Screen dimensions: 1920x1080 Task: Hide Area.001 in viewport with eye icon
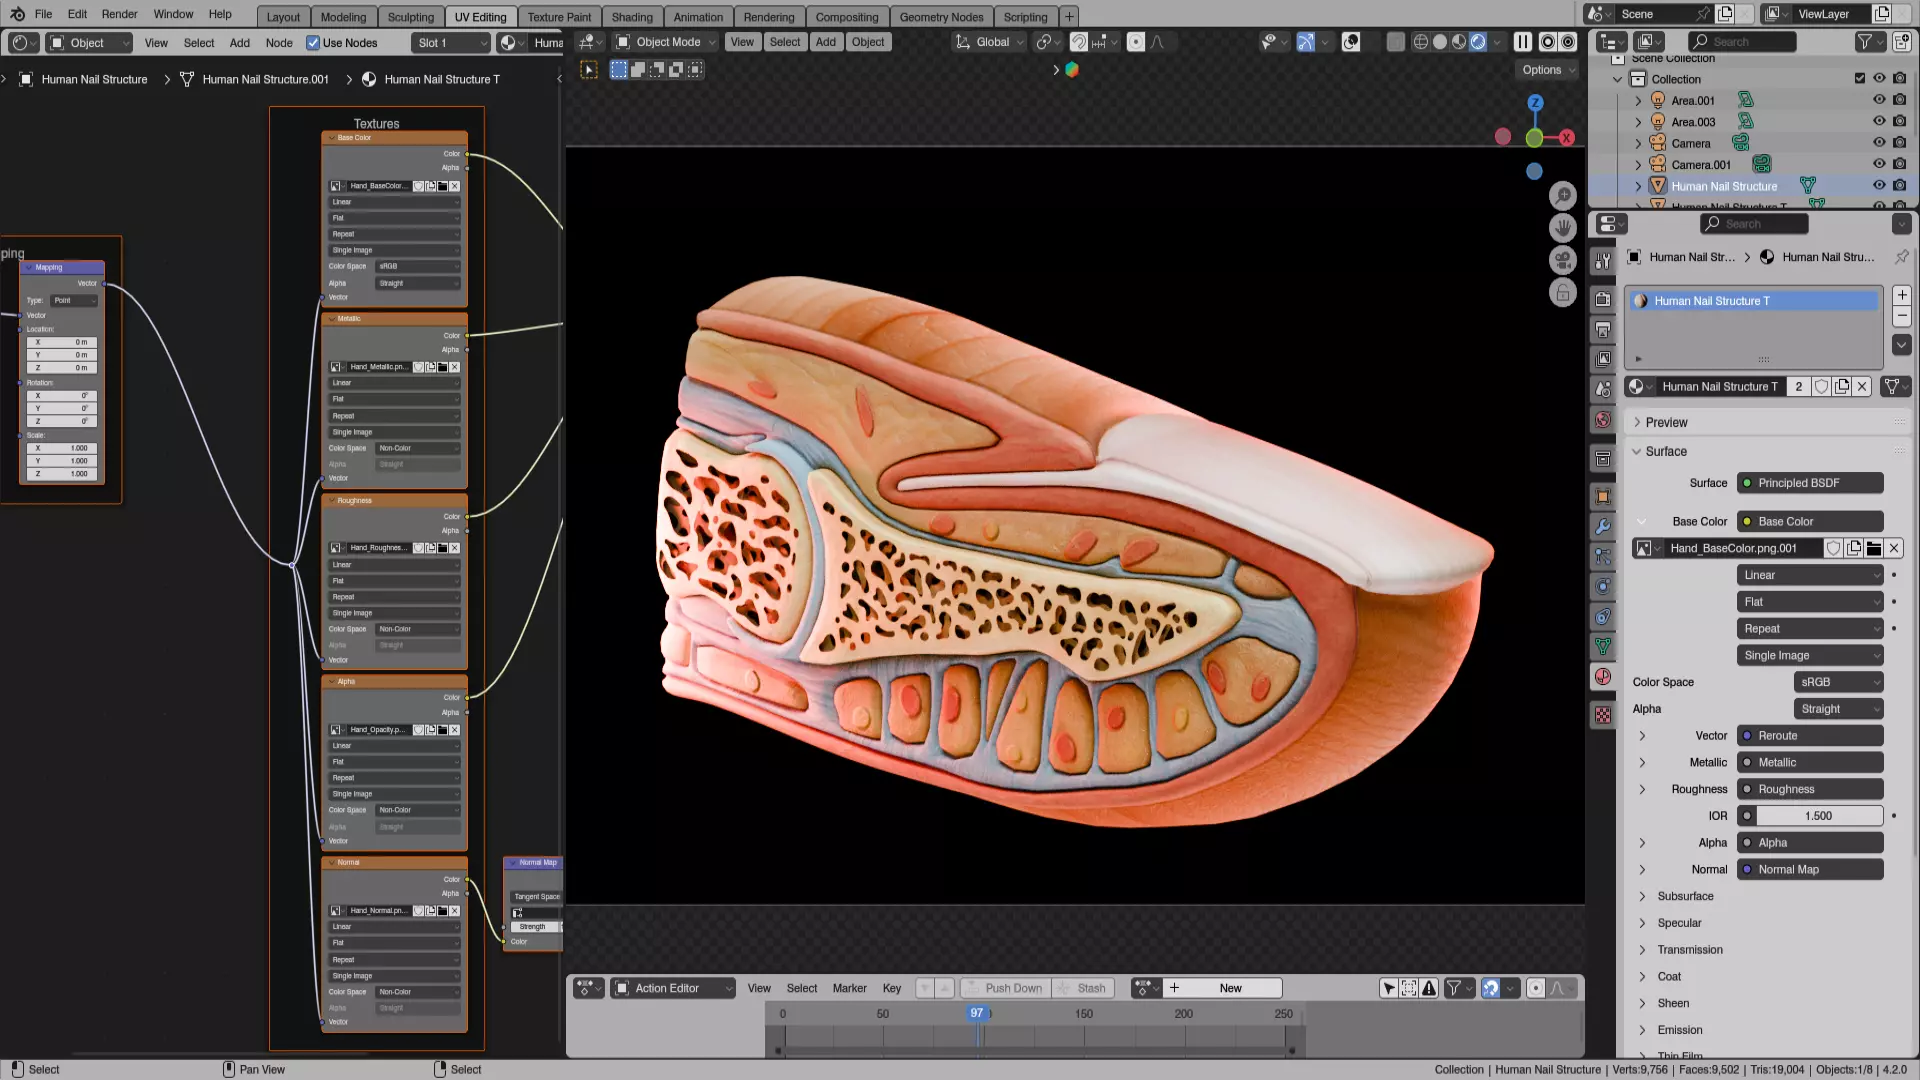(1879, 100)
